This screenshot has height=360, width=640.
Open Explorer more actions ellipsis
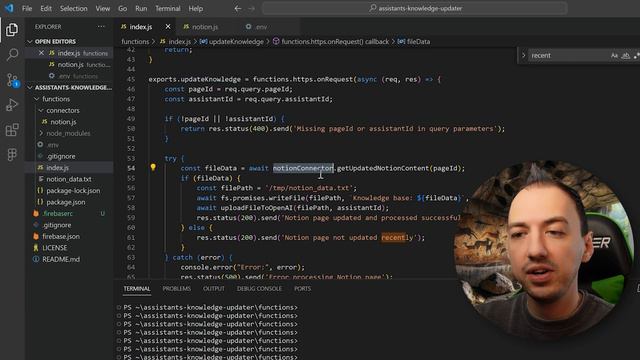pos(101,27)
